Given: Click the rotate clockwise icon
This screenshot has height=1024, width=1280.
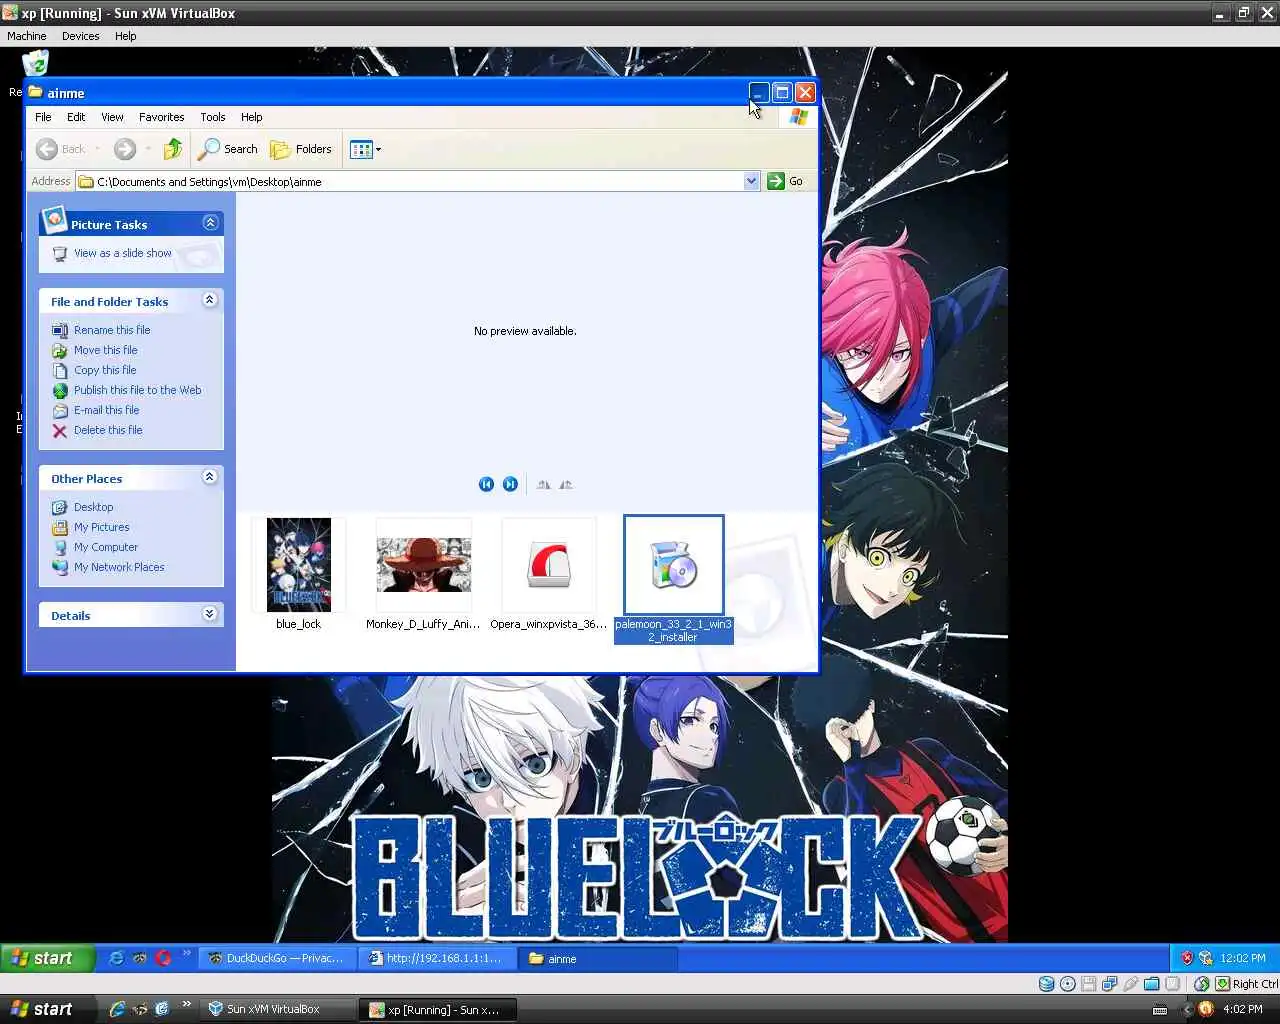Looking at the screenshot, I should coord(543,484).
